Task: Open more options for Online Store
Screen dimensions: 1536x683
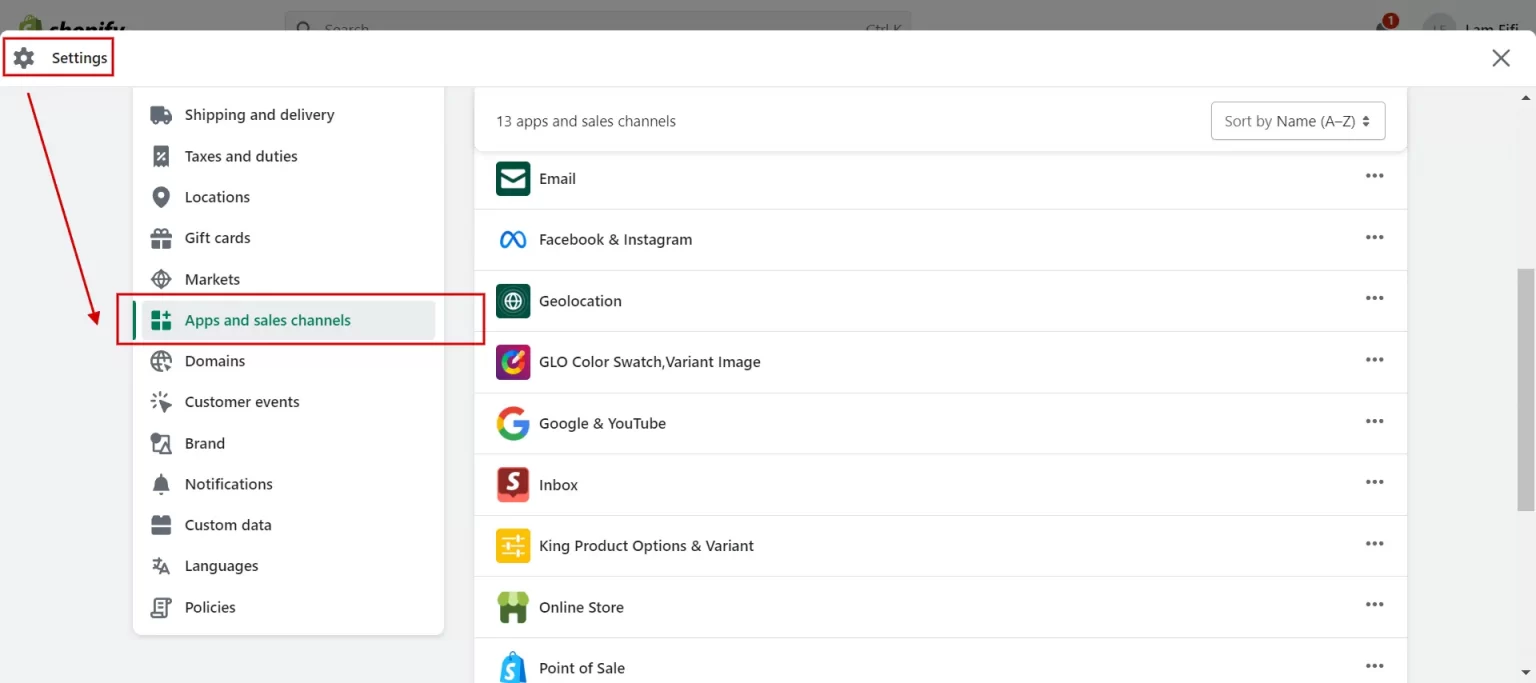Action: [1375, 604]
